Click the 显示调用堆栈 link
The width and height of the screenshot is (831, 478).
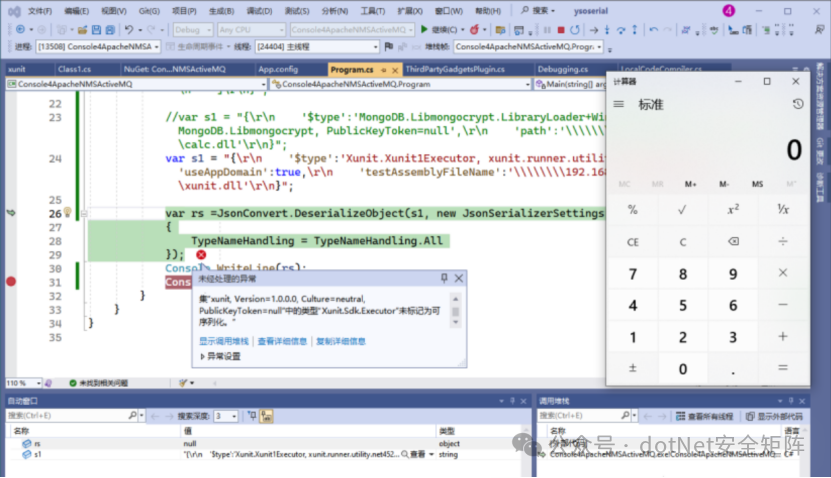pyautogui.click(x=224, y=341)
